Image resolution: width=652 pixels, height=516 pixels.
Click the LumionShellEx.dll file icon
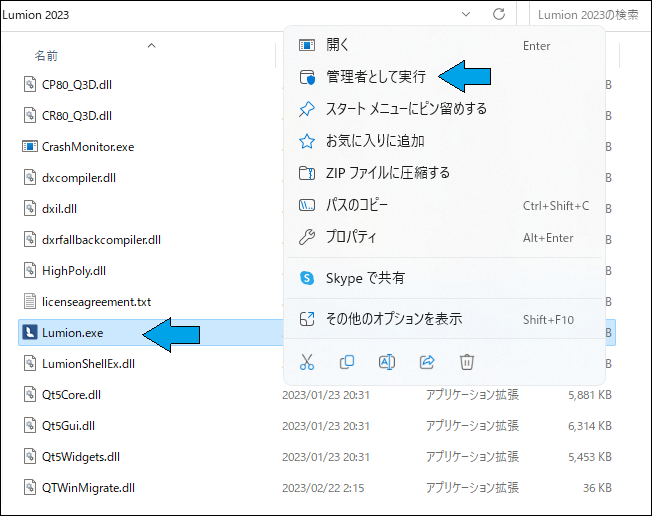[x=30, y=363]
